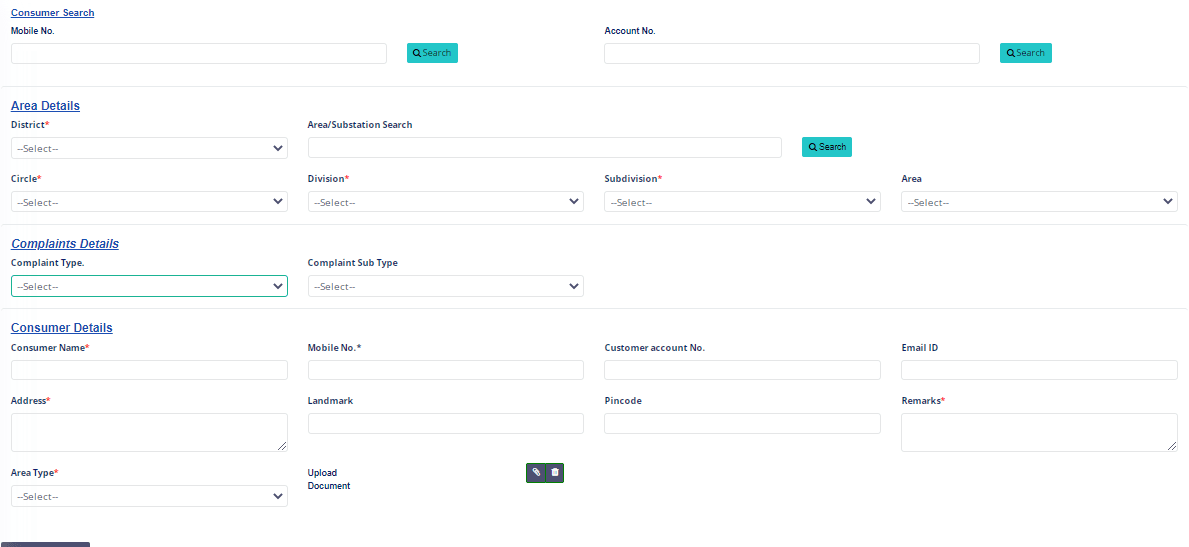
Task: Click the Area/Substation Search input box
Action: [x=544, y=148]
